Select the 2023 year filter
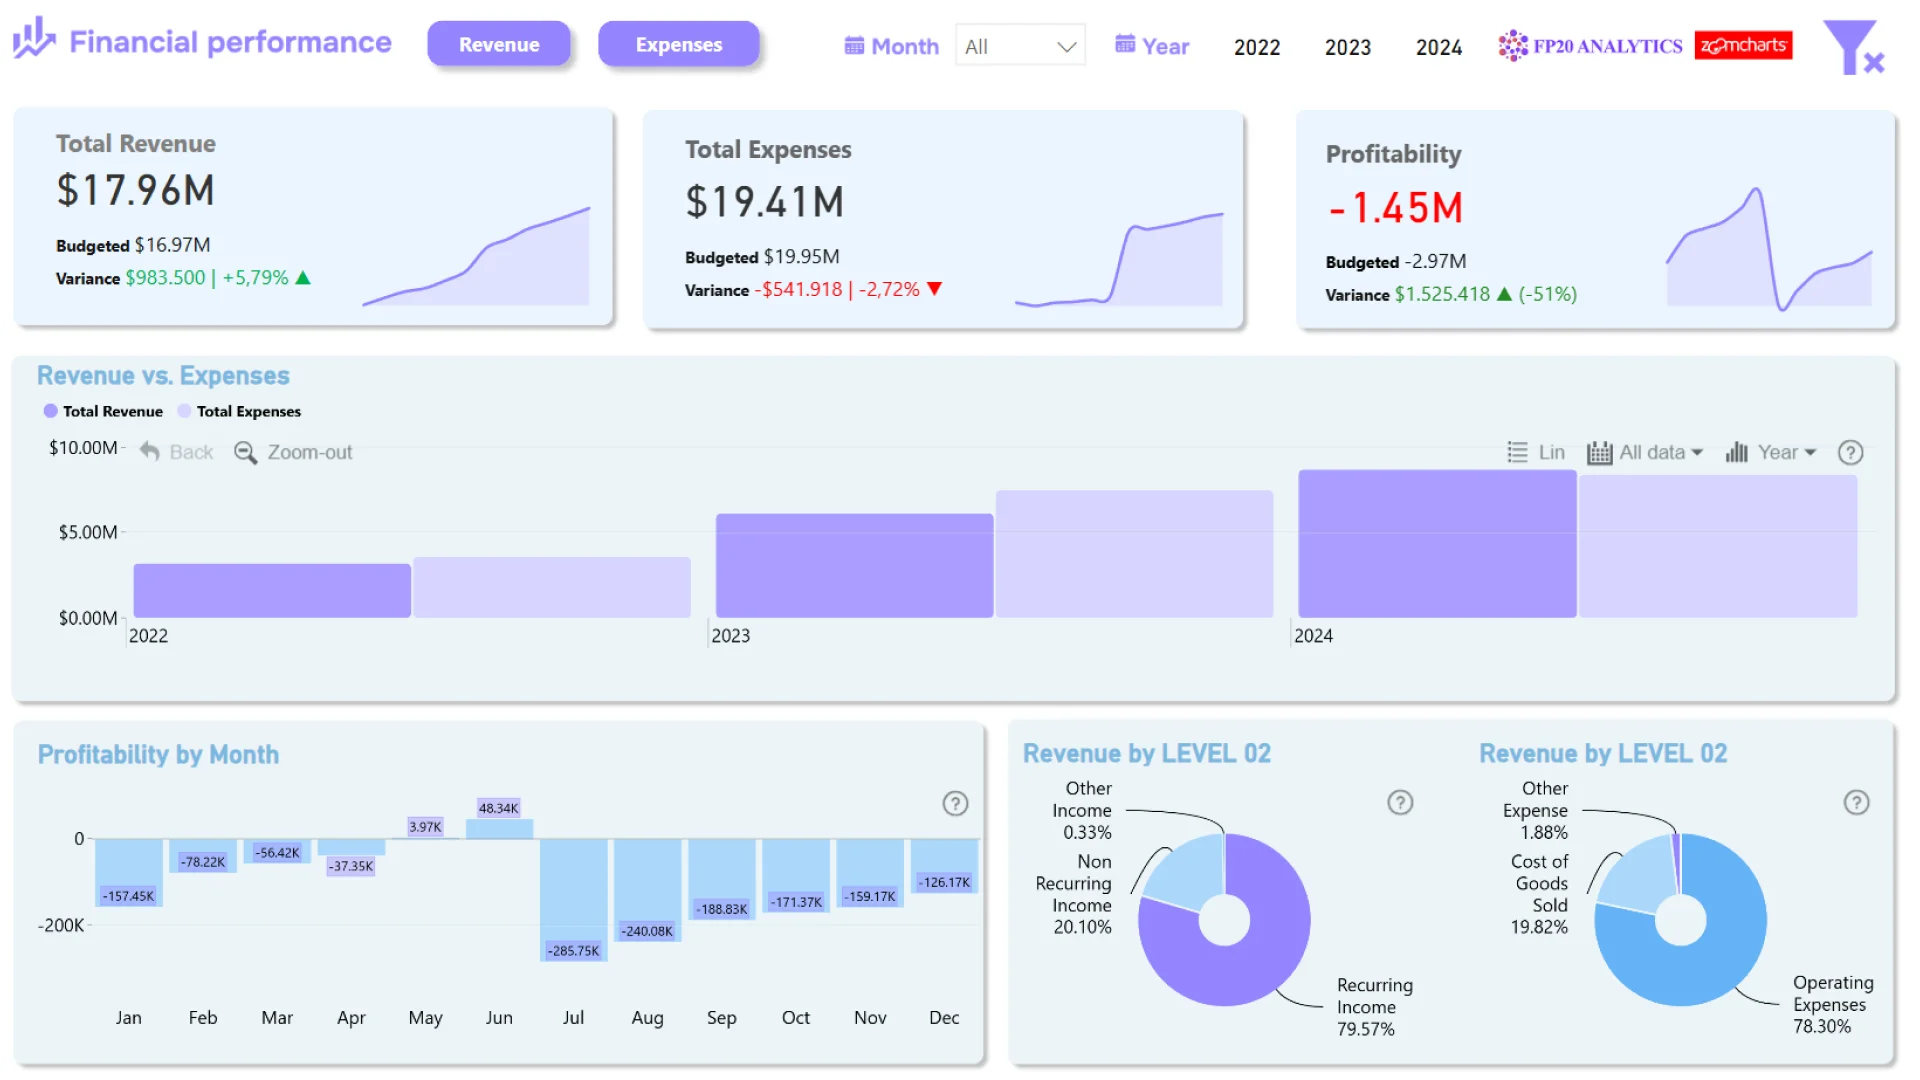The image size is (1920, 1080). 1347,47
